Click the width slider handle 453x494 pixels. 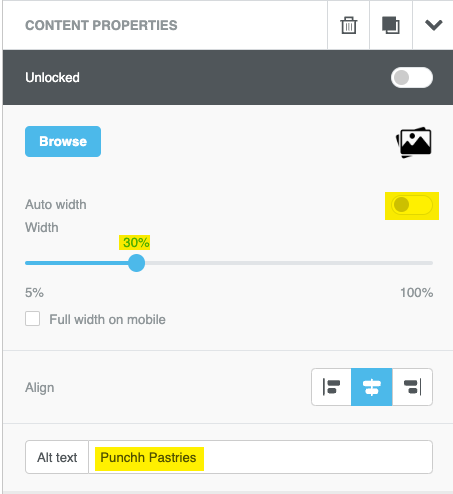point(136,263)
